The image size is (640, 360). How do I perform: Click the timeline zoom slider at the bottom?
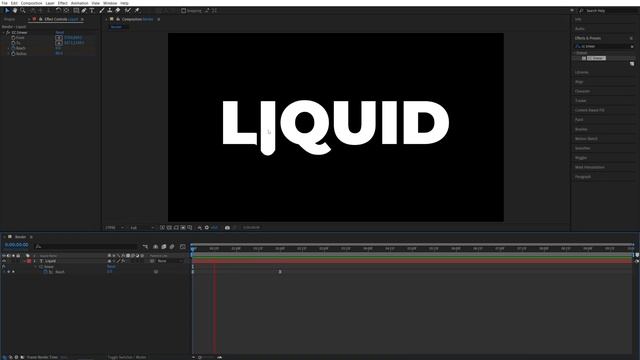tap(206, 357)
